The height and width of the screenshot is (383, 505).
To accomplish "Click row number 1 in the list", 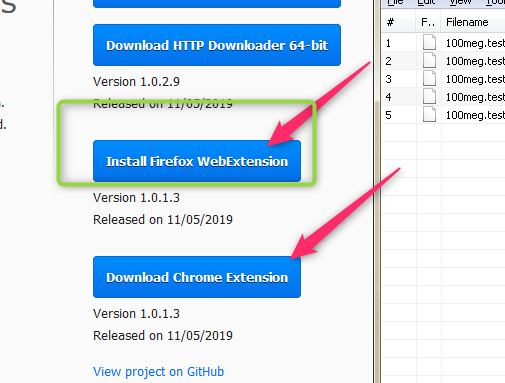I will tap(388, 43).
